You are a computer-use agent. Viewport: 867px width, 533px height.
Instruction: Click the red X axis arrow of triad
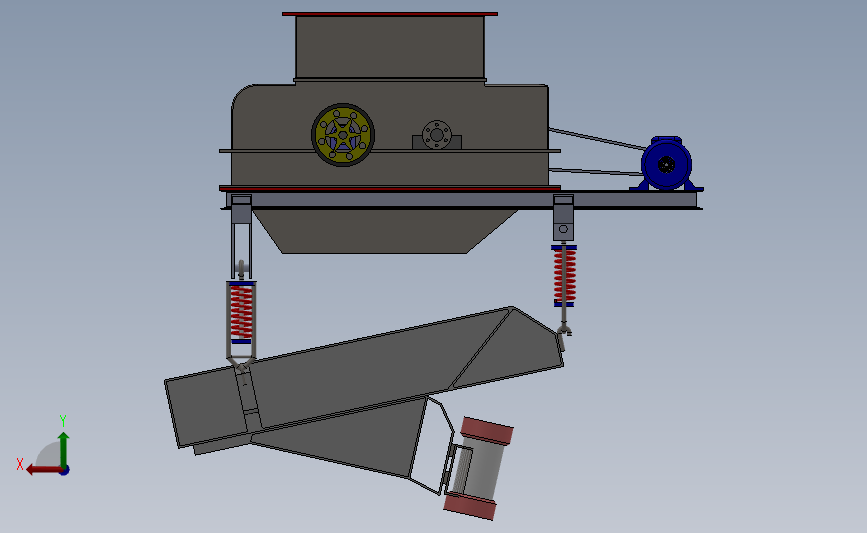43,470
